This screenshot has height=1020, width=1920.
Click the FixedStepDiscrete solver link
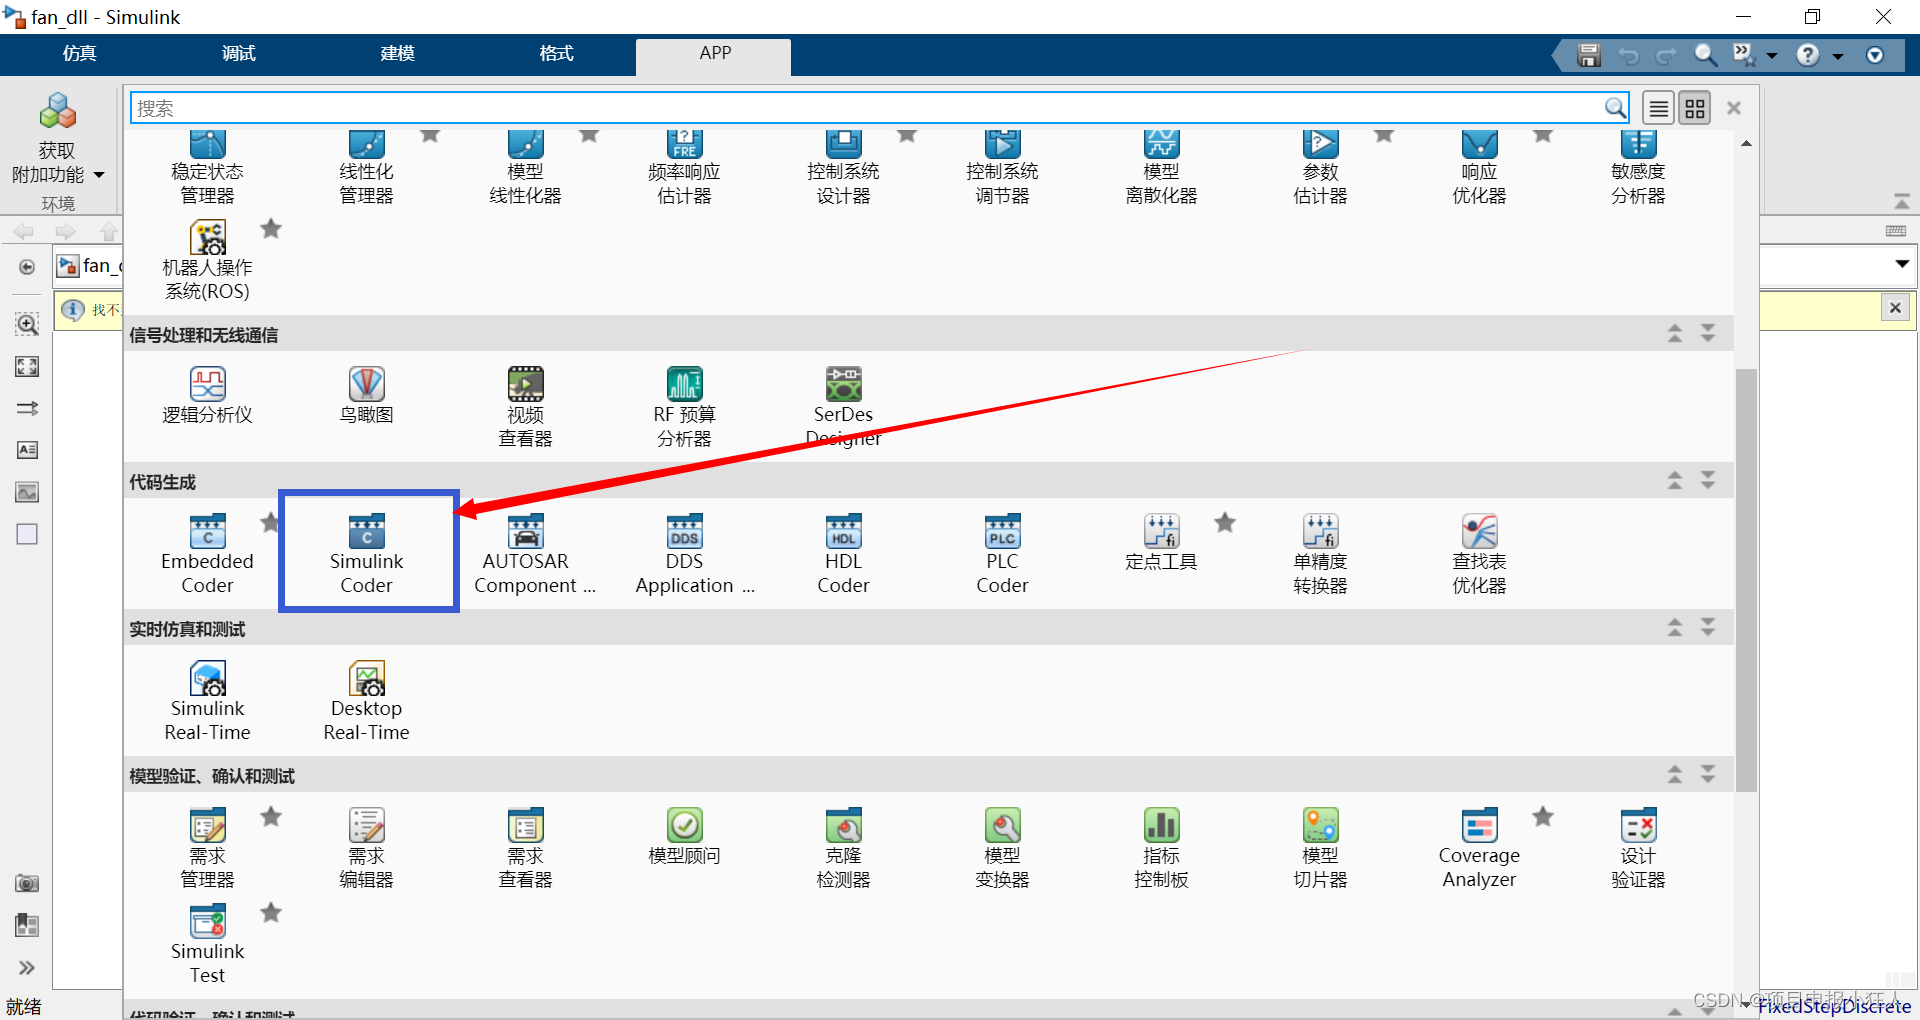click(x=1835, y=1006)
